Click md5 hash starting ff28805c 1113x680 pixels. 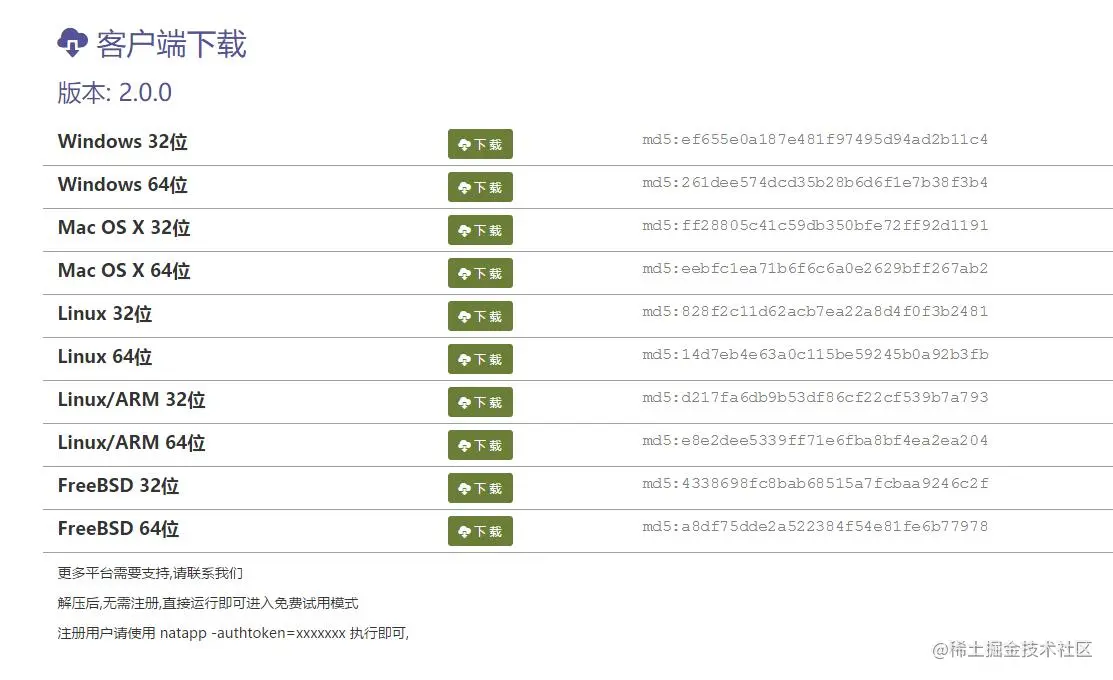click(815, 225)
